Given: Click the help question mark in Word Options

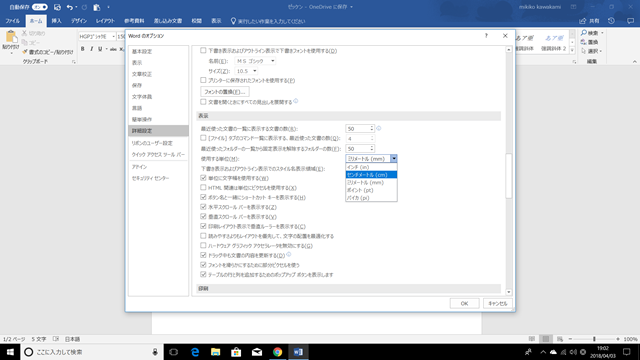Looking at the screenshot, I should click(x=486, y=36).
